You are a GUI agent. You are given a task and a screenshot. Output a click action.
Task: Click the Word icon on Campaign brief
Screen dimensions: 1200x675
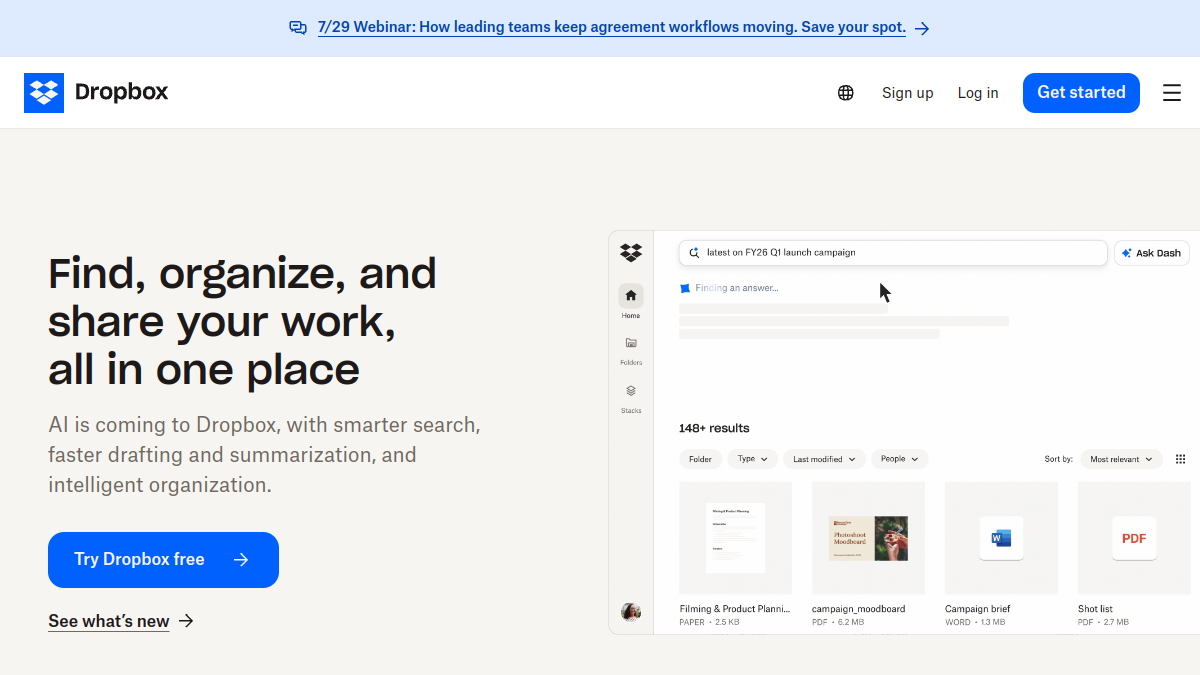click(1001, 538)
